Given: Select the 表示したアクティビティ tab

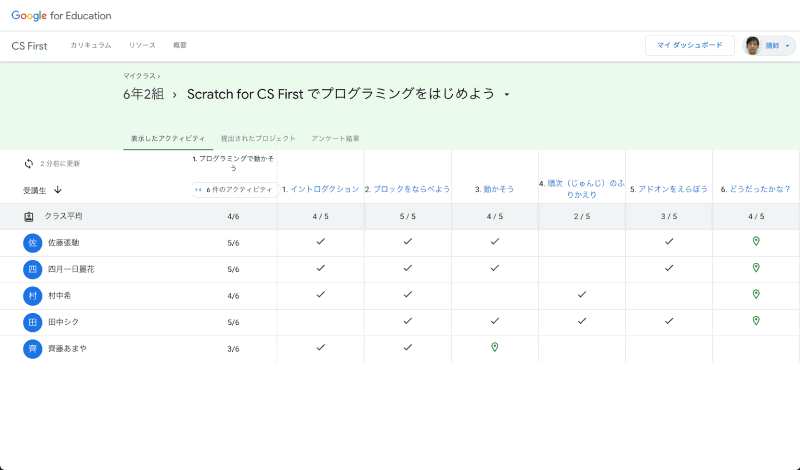Looking at the screenshot, I should [168, 138].
